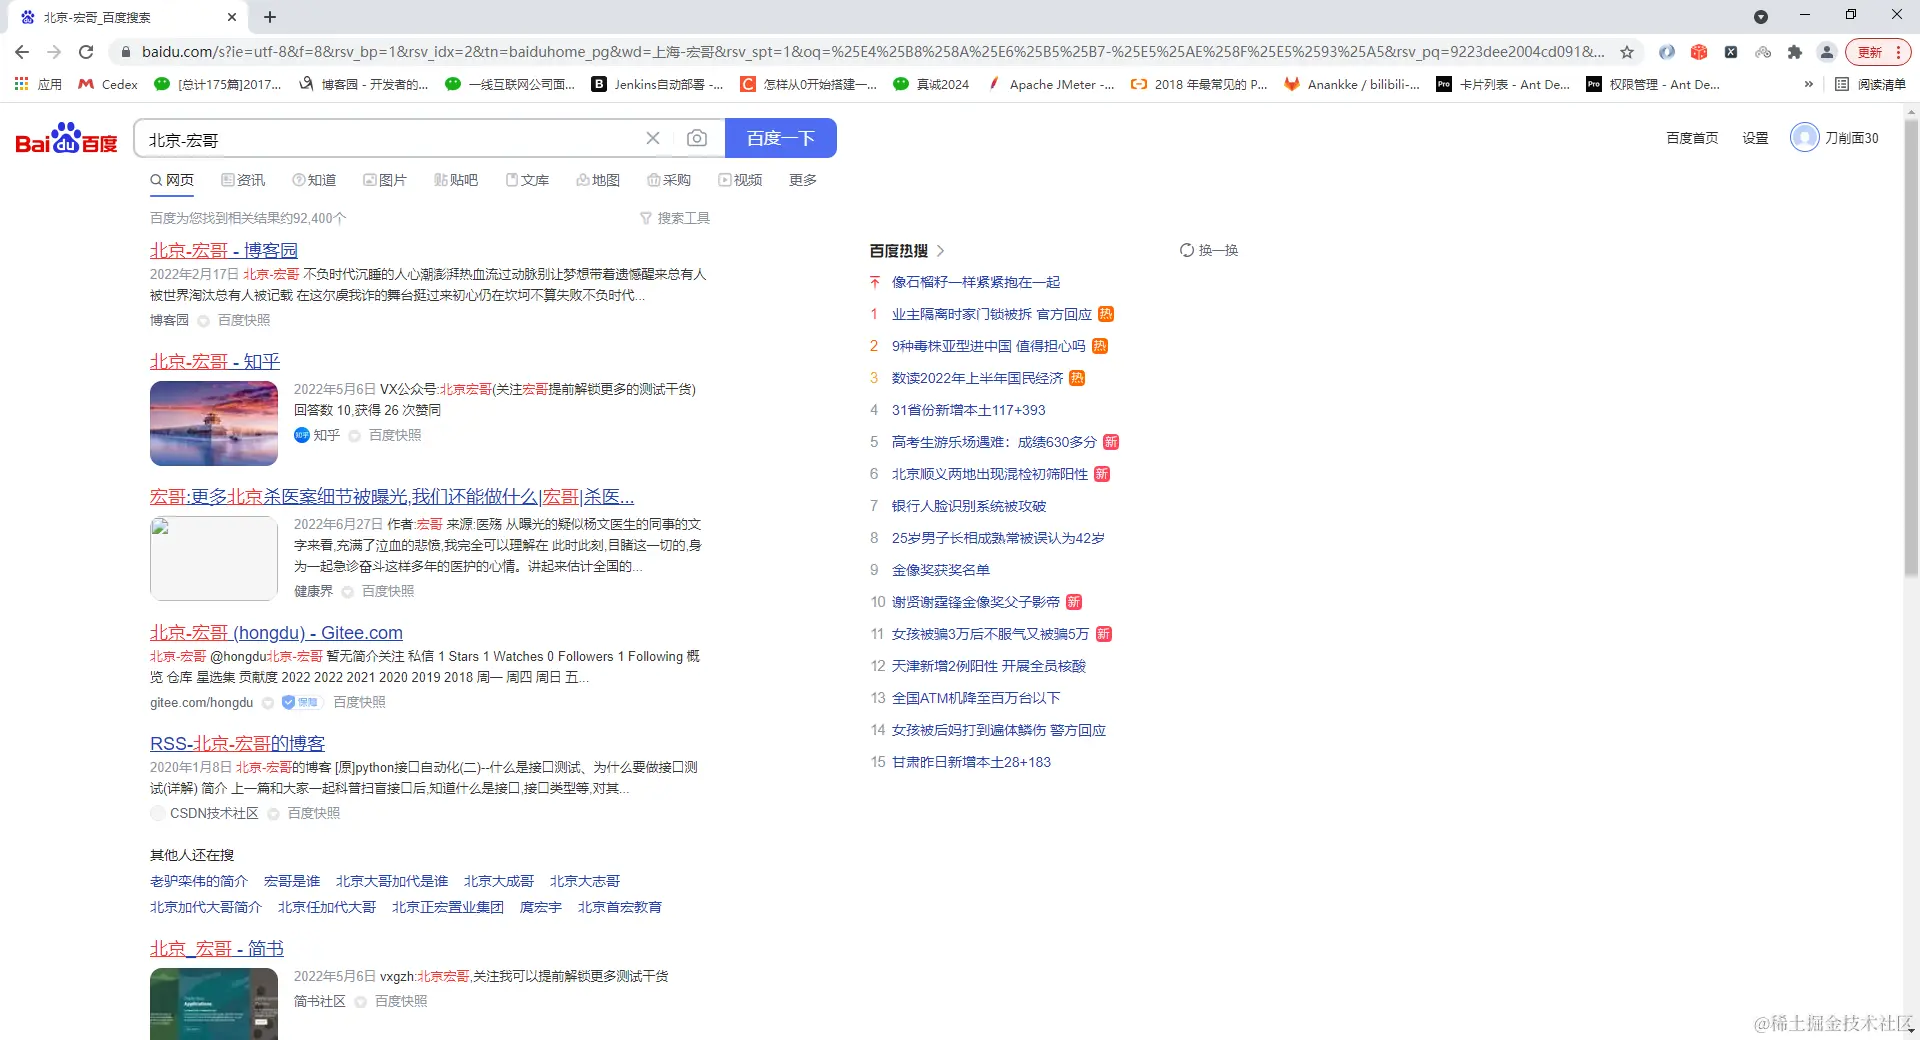Select the 网页 tab

click(172, 180)
